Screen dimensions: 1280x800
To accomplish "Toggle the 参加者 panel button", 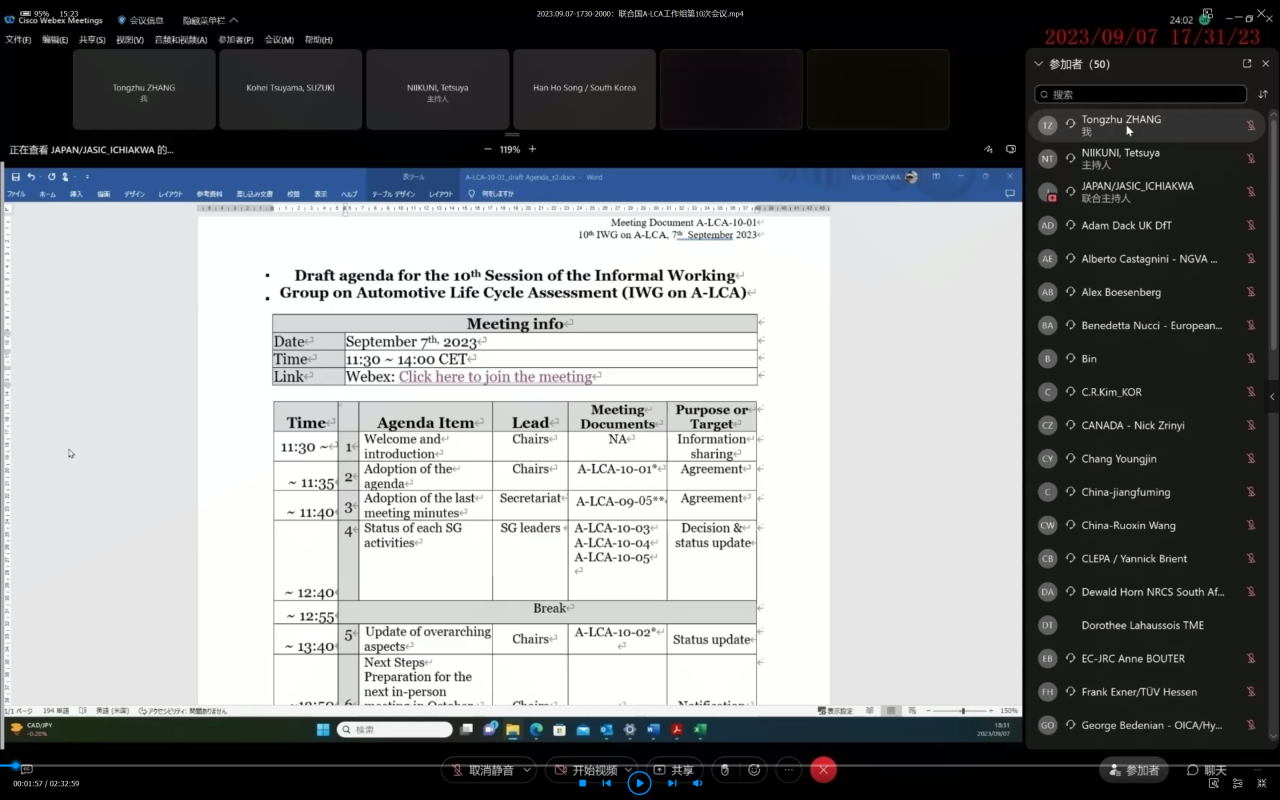I will click(1133, 770).
